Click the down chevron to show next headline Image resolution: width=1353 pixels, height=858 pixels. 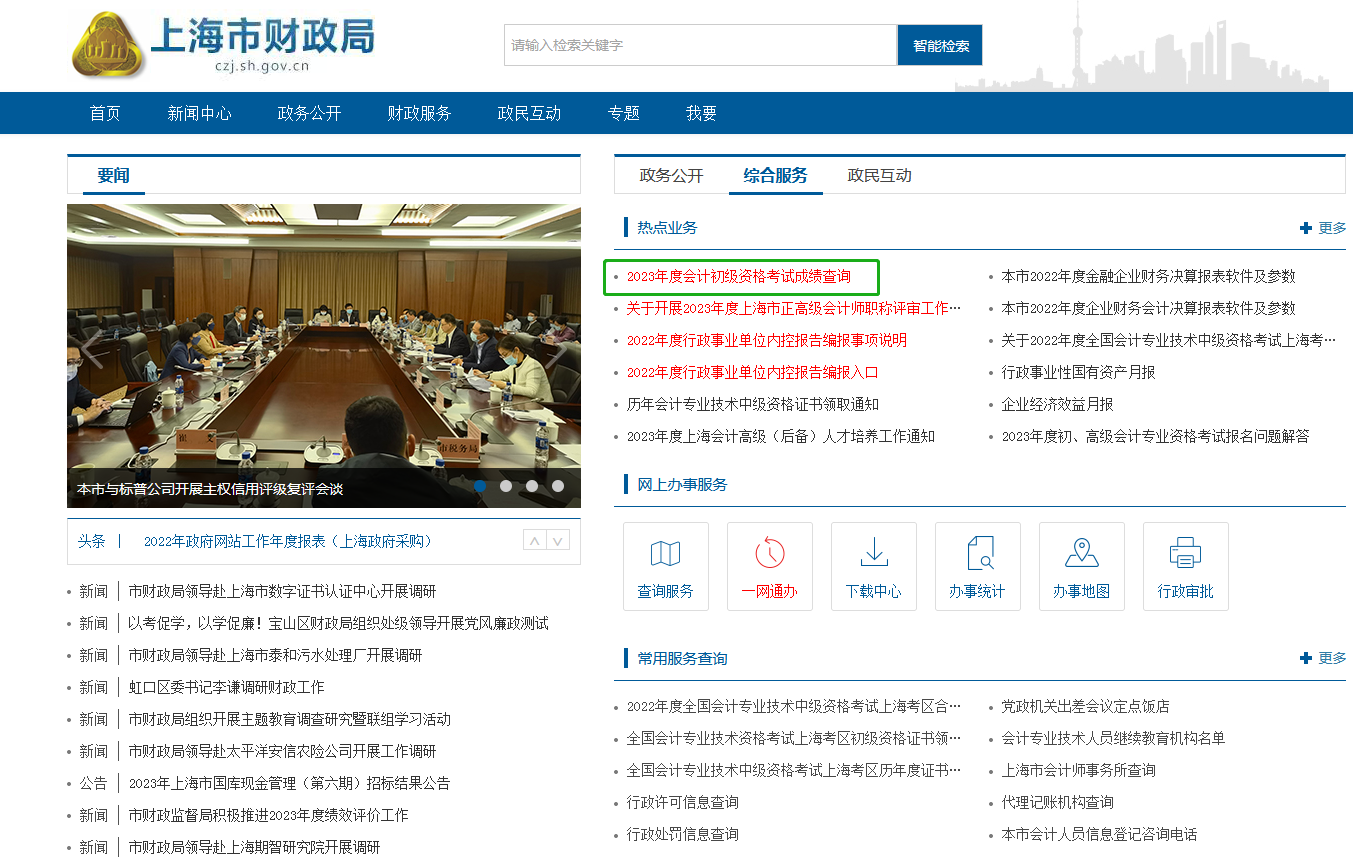557,540
